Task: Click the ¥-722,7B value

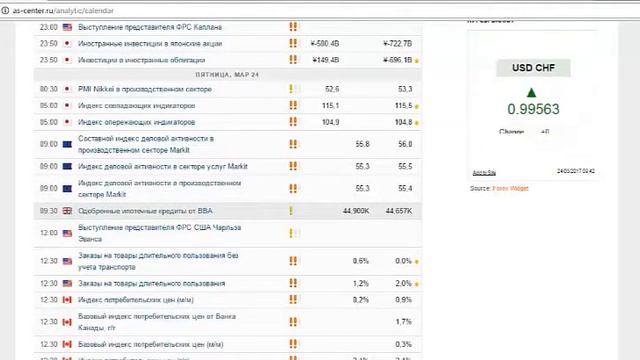Action: tap(398, 44)
